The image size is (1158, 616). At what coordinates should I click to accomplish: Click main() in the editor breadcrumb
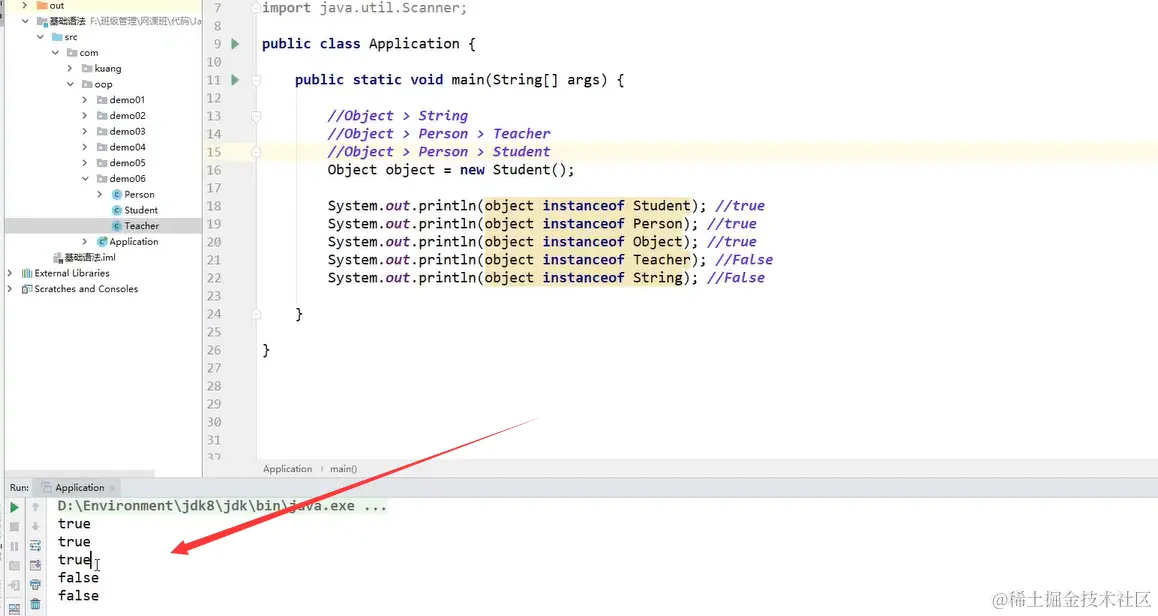343,469
